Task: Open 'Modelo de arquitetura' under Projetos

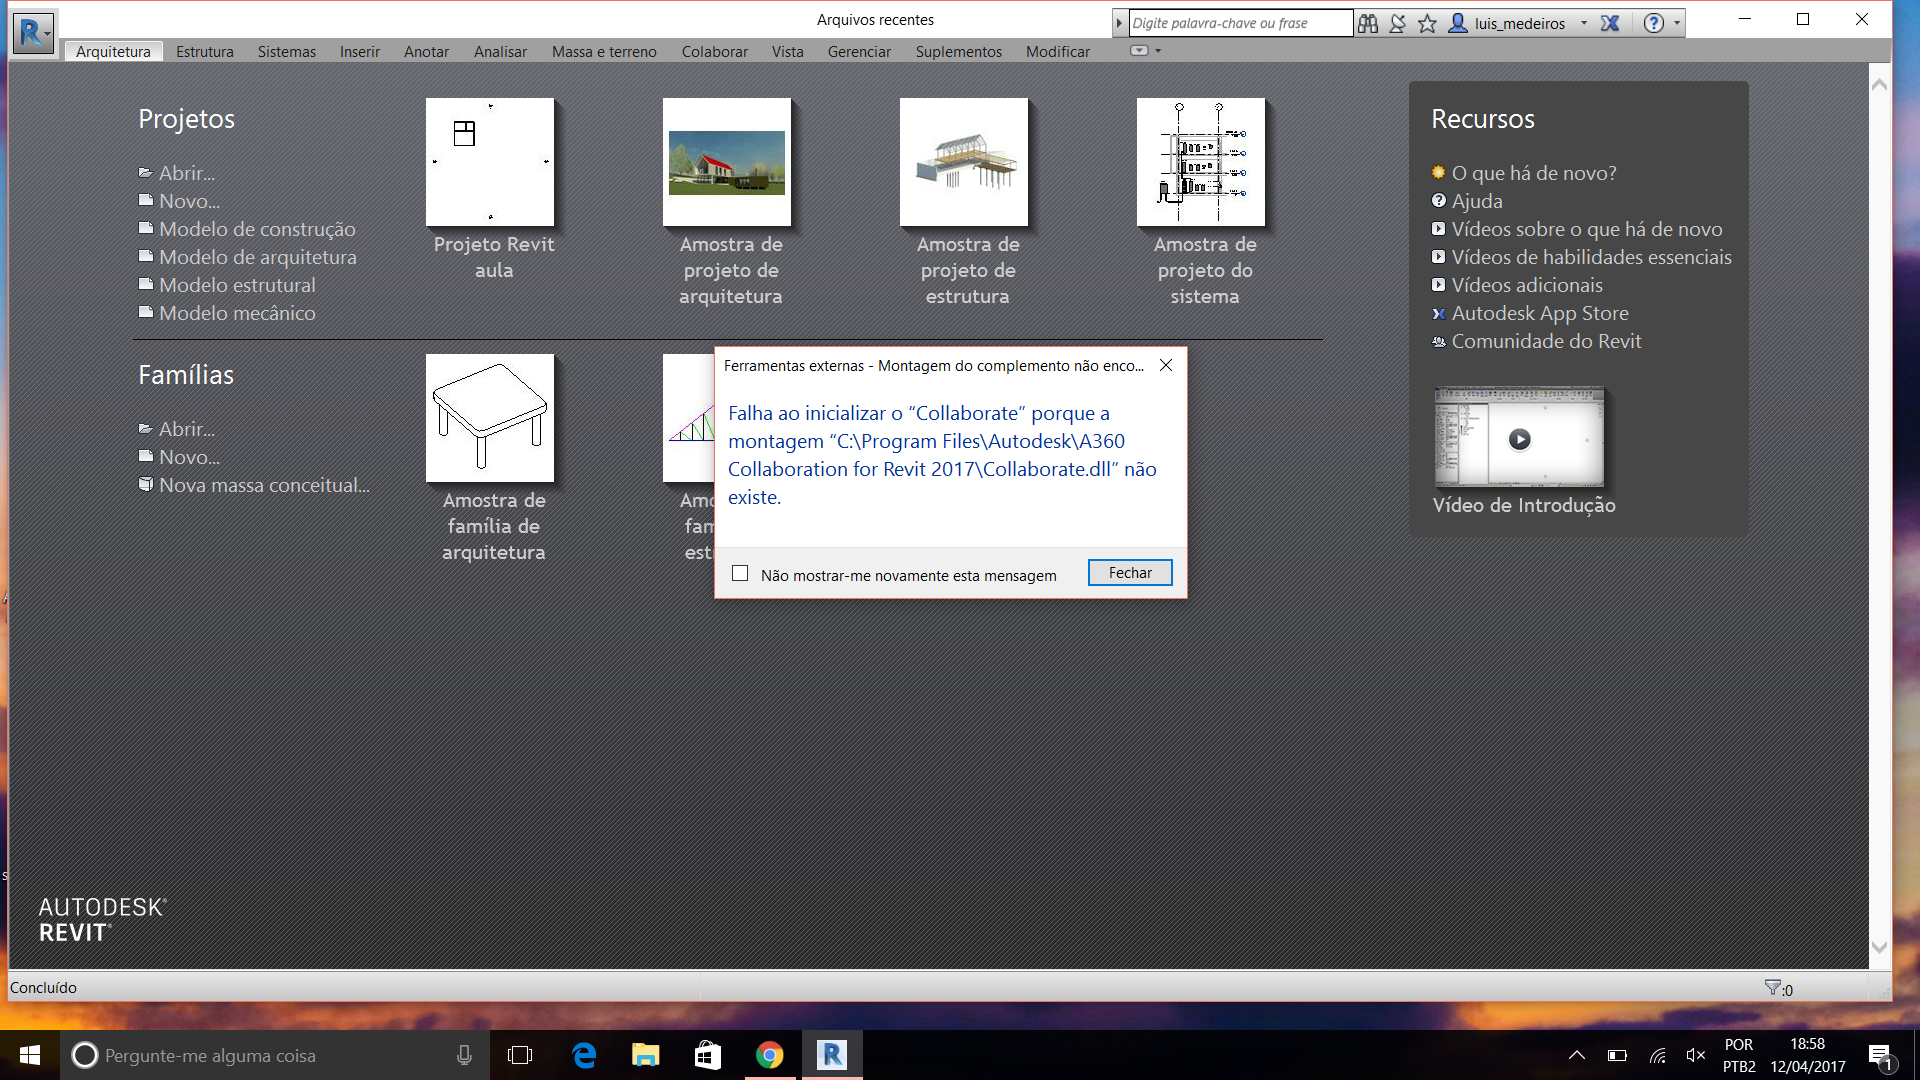Action: 258,257
